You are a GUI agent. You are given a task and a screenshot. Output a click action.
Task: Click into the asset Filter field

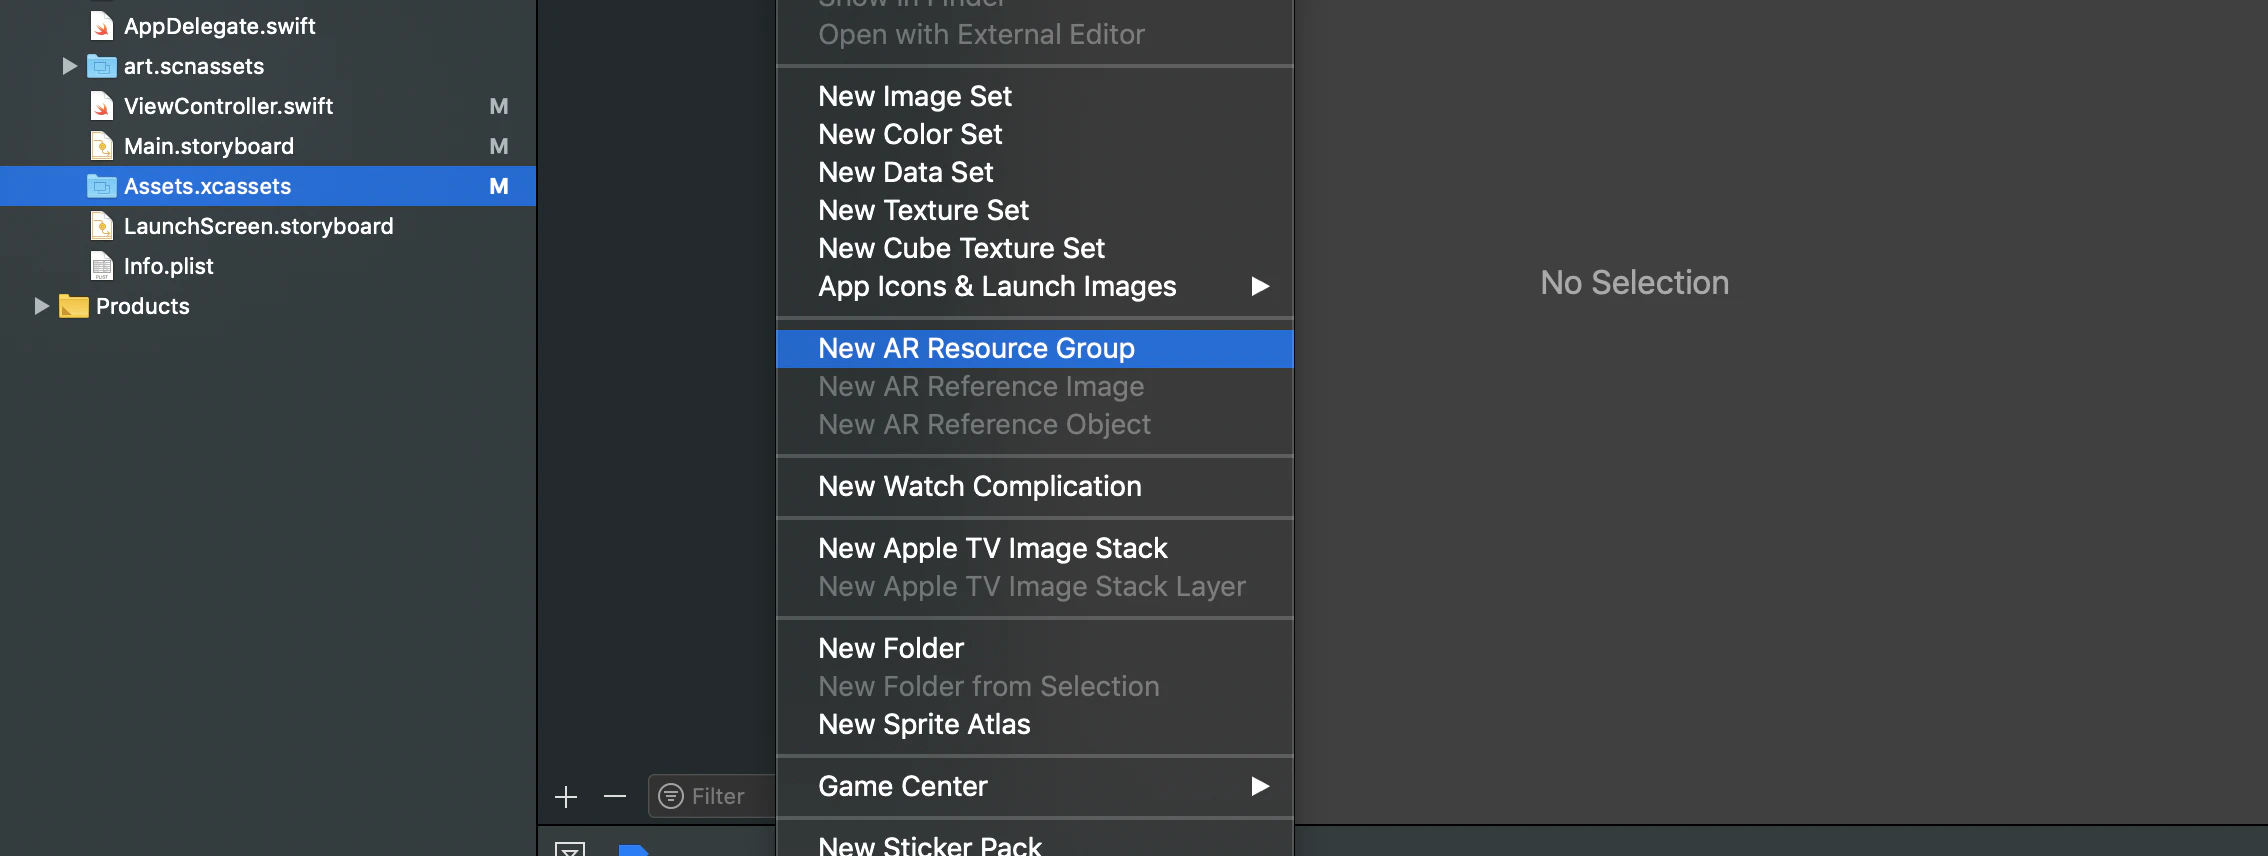point(712,796)
